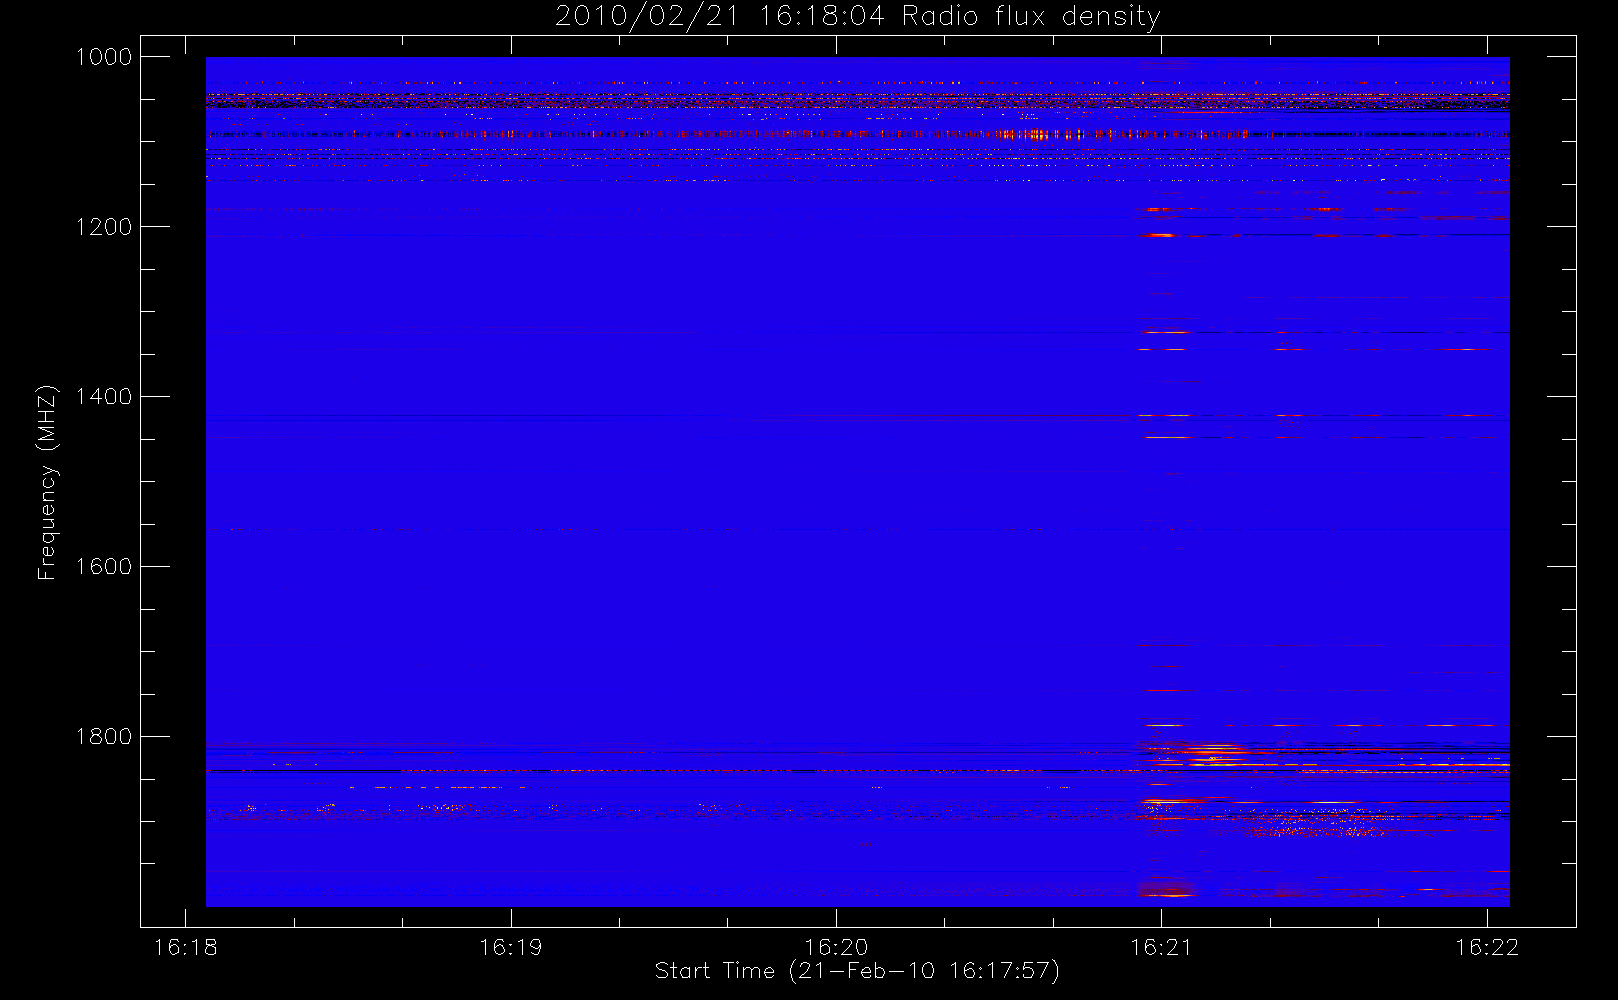The height and width of the screenshot is (1000, 1618).
Task: Click the '1200' frequency tick label
Action: 104,227
